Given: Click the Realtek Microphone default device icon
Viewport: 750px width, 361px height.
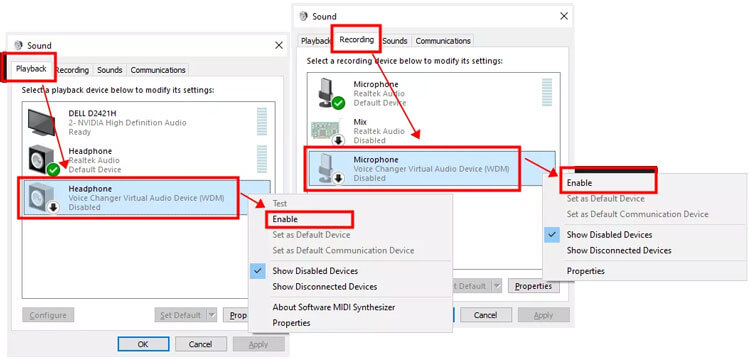Looking at the screenshot, I should 330,93.
